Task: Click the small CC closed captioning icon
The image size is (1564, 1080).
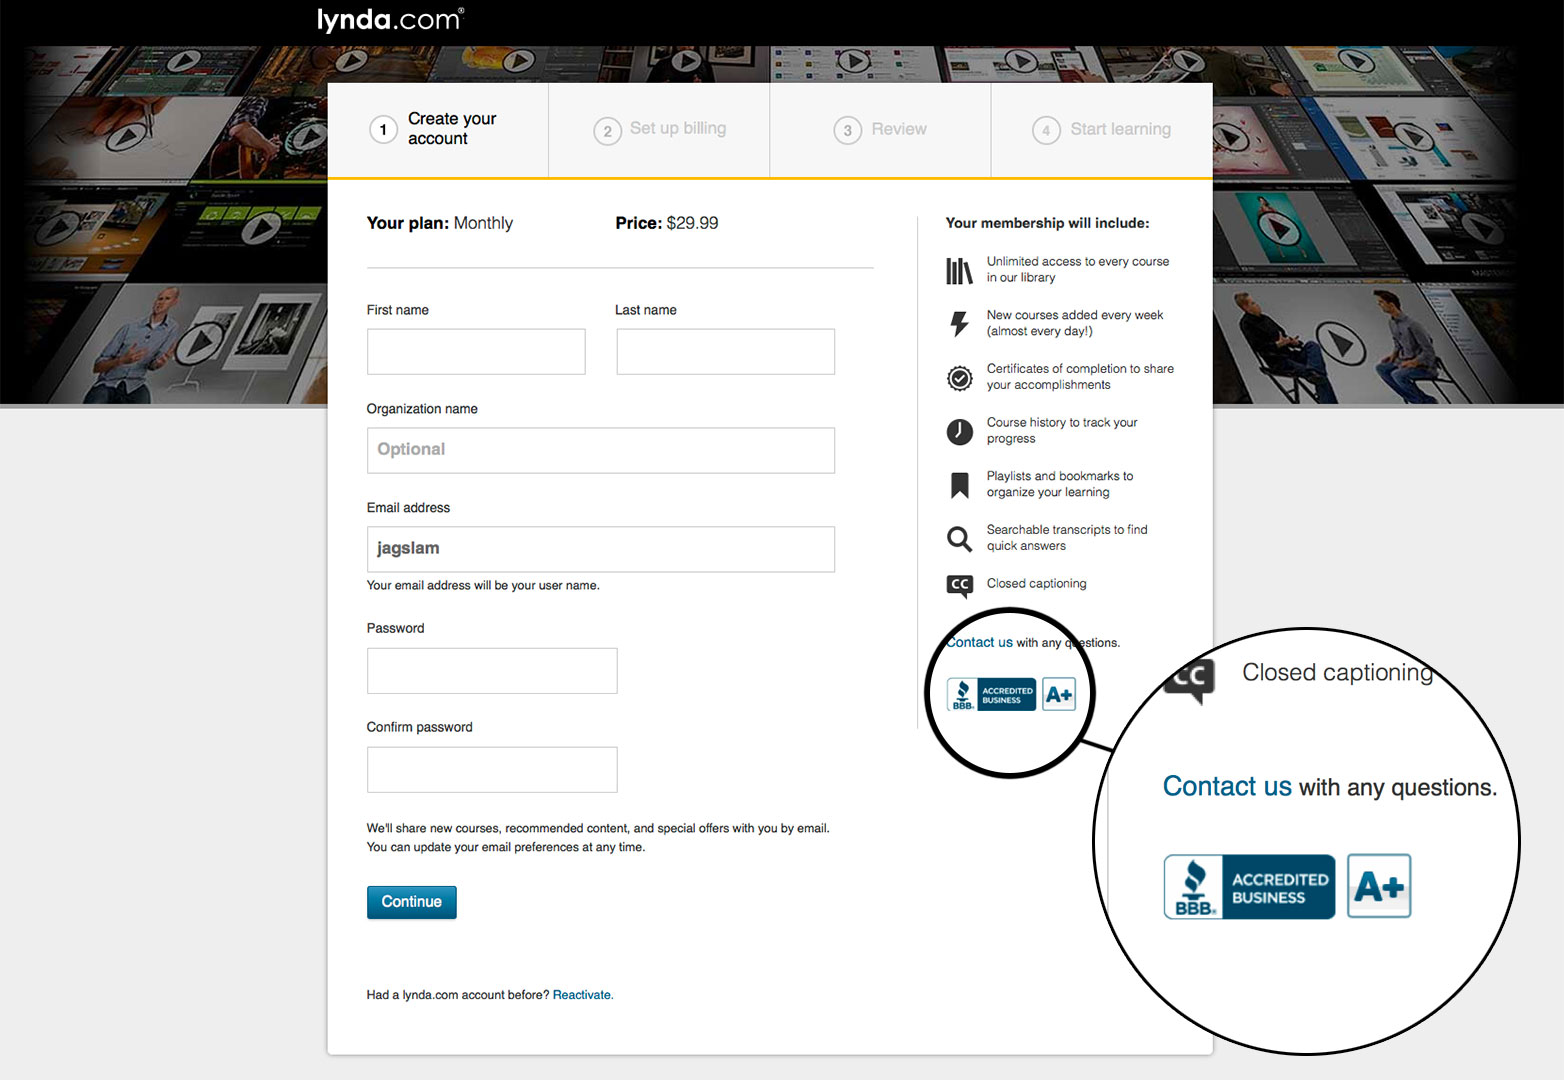Action: point(959,585)
